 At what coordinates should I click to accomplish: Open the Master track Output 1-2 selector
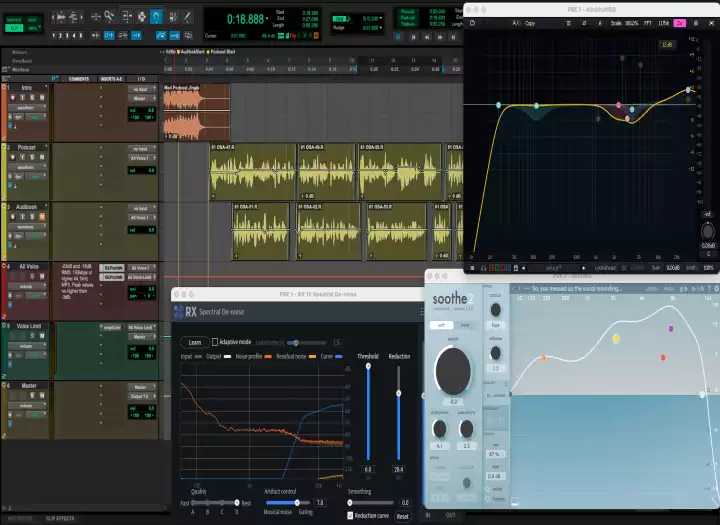tap(142, 396)
